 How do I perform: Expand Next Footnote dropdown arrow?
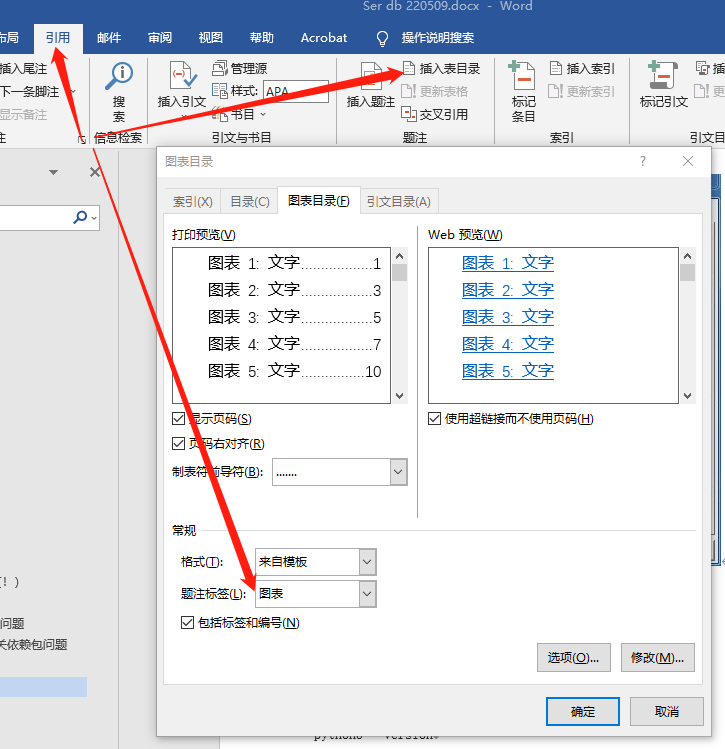pos(74,91)
